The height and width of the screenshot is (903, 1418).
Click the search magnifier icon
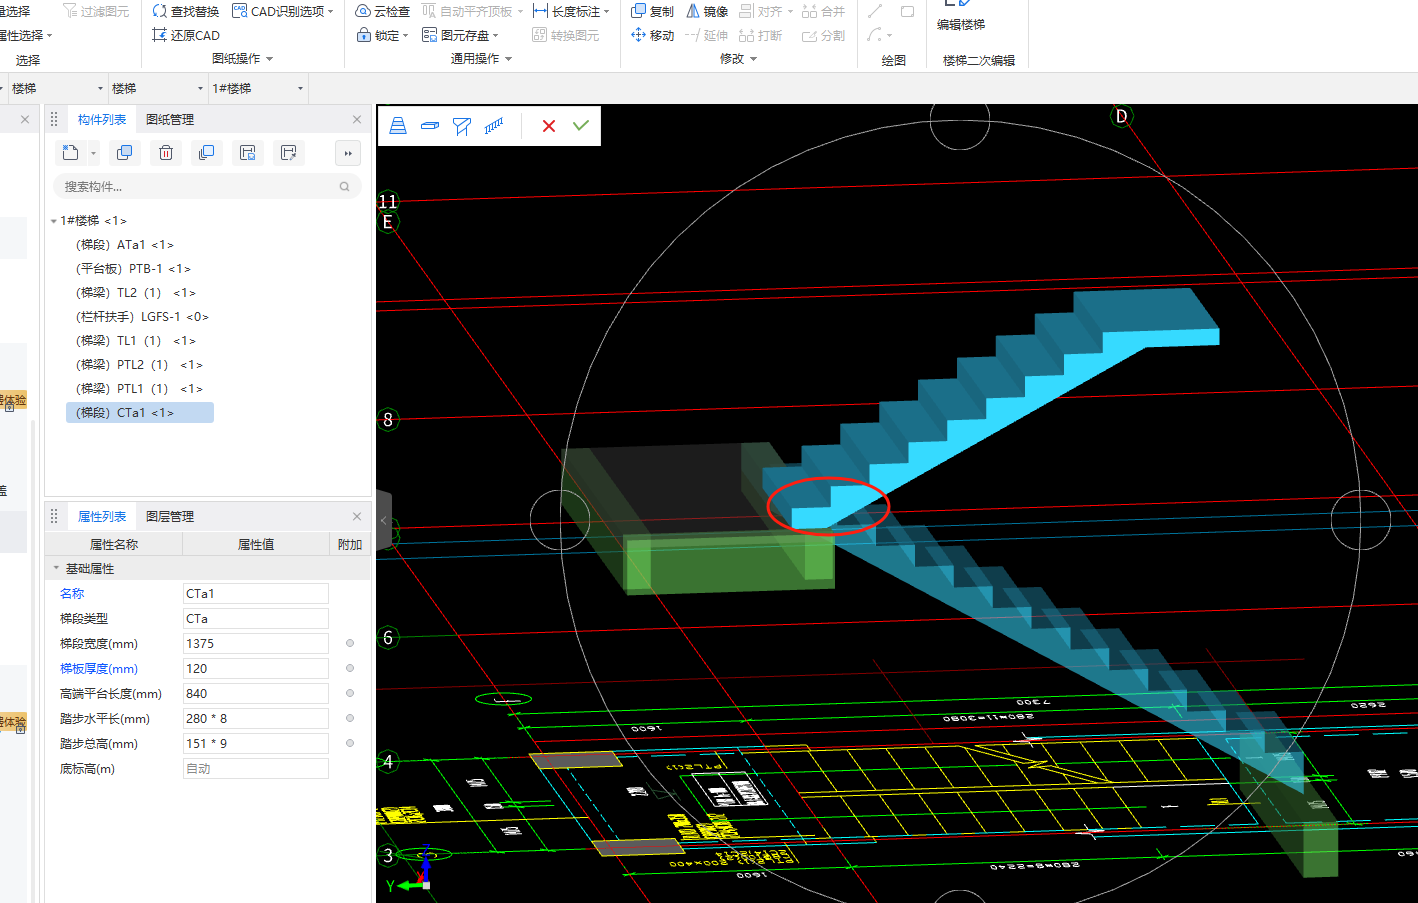(x=344, y=187)
